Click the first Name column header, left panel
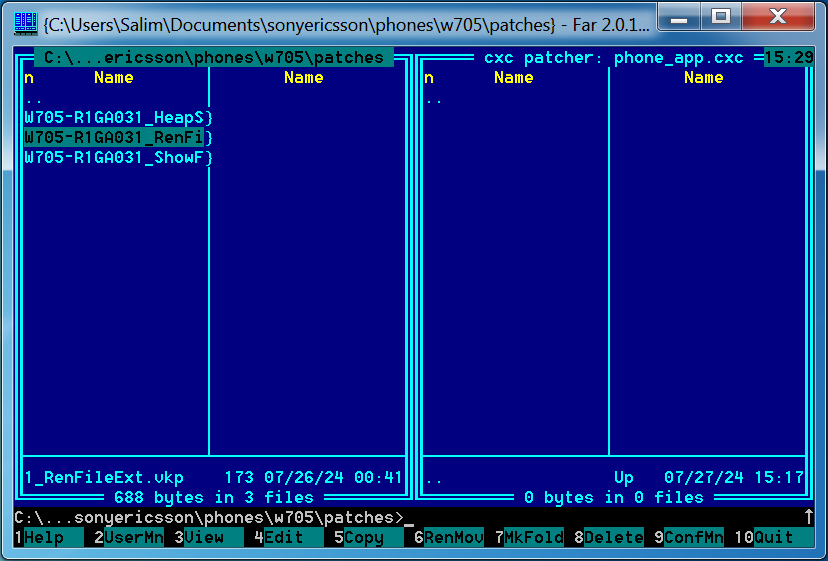The image size is (828, 561). 114,78
